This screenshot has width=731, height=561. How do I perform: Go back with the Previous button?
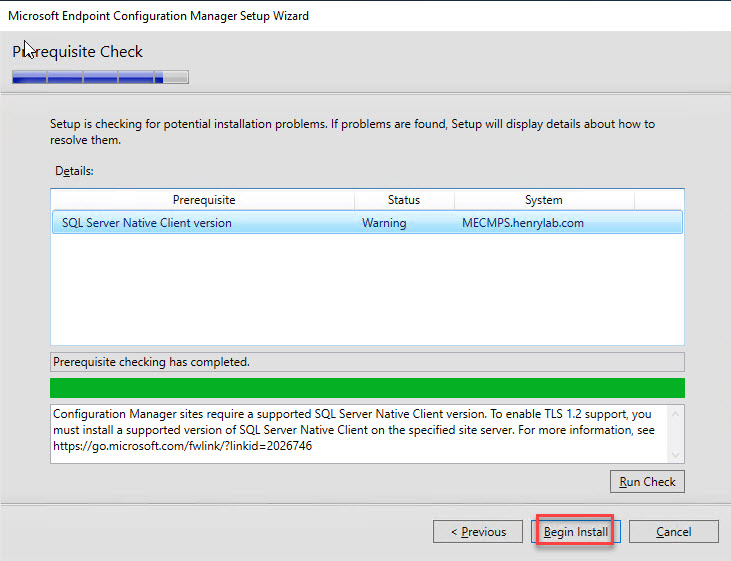[478, 532]
